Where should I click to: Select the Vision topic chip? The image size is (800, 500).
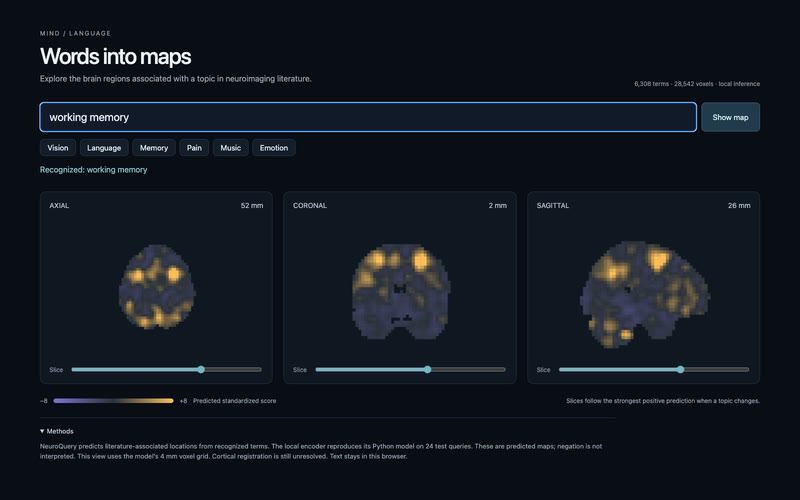tap(58, 147)
